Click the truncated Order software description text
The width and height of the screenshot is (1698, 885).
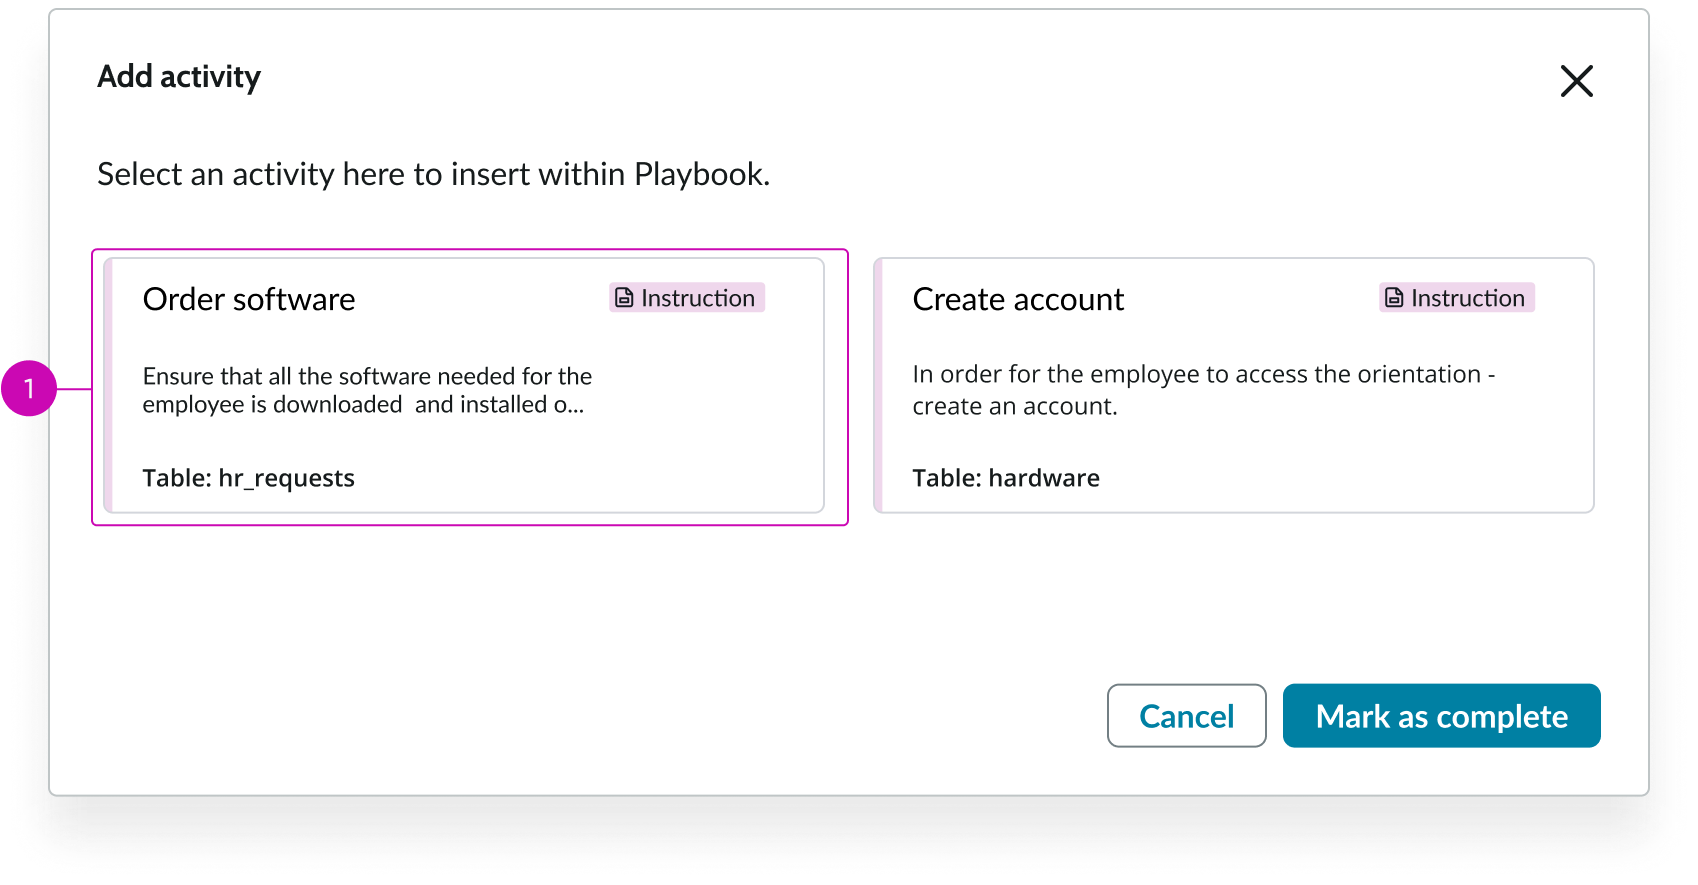(367, 390)
